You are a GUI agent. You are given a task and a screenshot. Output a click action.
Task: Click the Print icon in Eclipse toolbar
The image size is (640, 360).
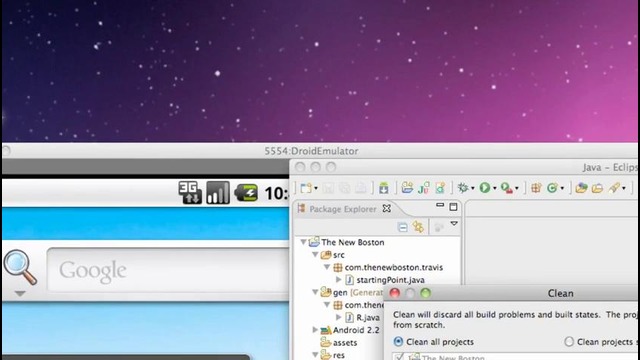coord(361,188)
